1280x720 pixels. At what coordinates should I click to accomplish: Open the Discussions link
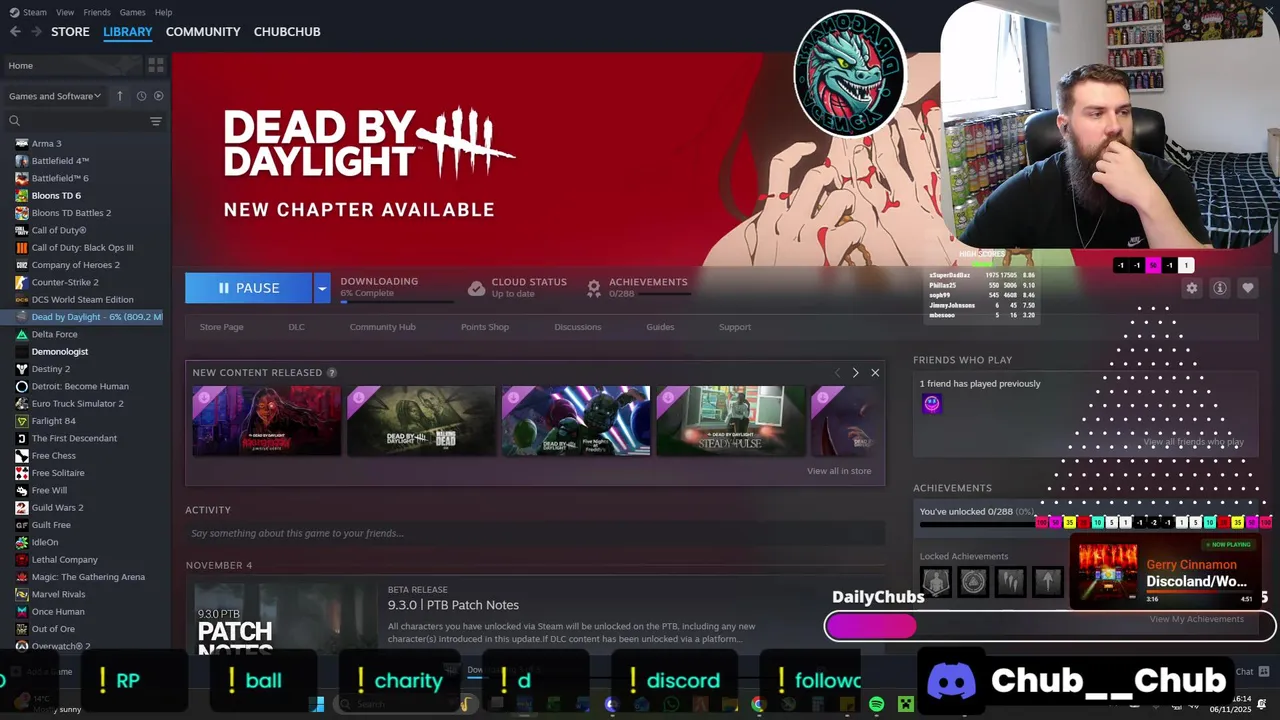pos(578,327)
